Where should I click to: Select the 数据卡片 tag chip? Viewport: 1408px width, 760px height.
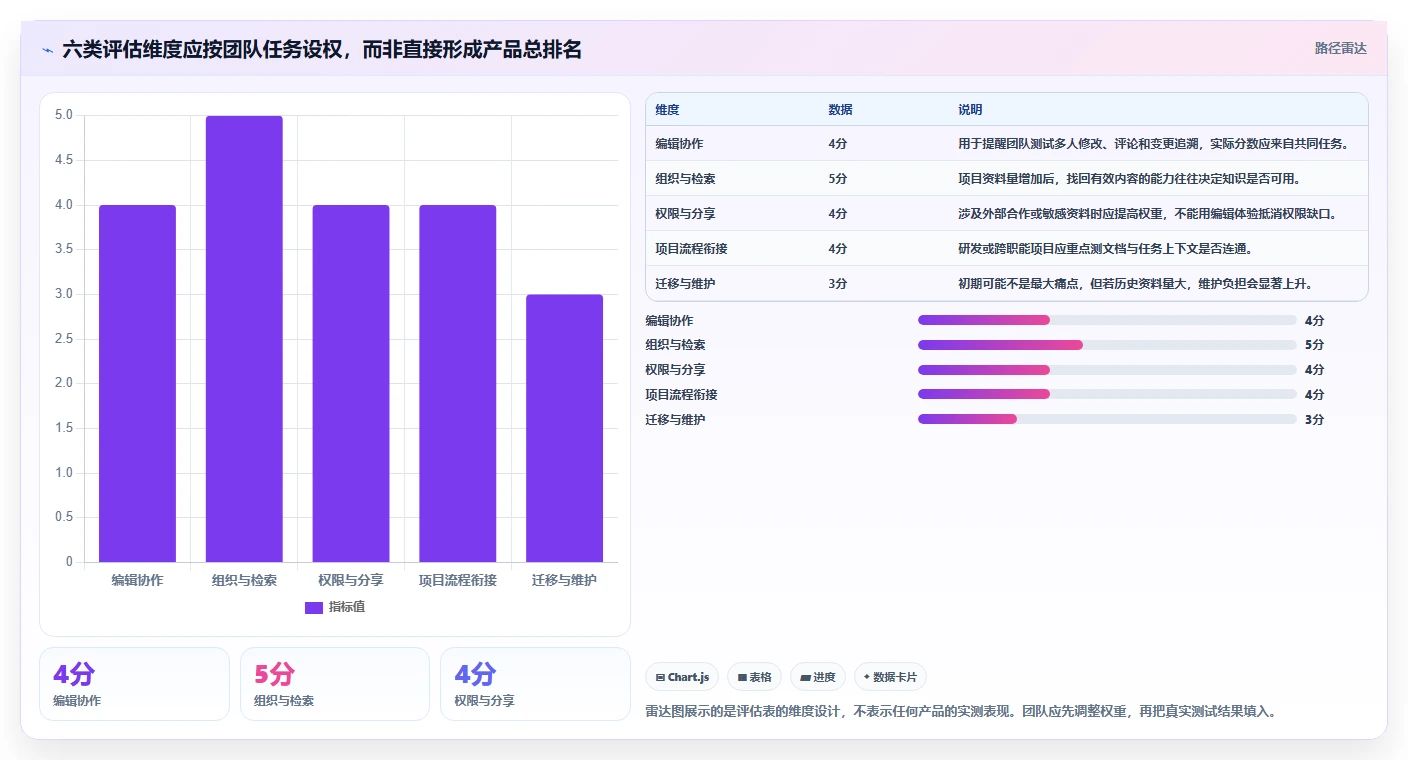(x=890, y=677)
